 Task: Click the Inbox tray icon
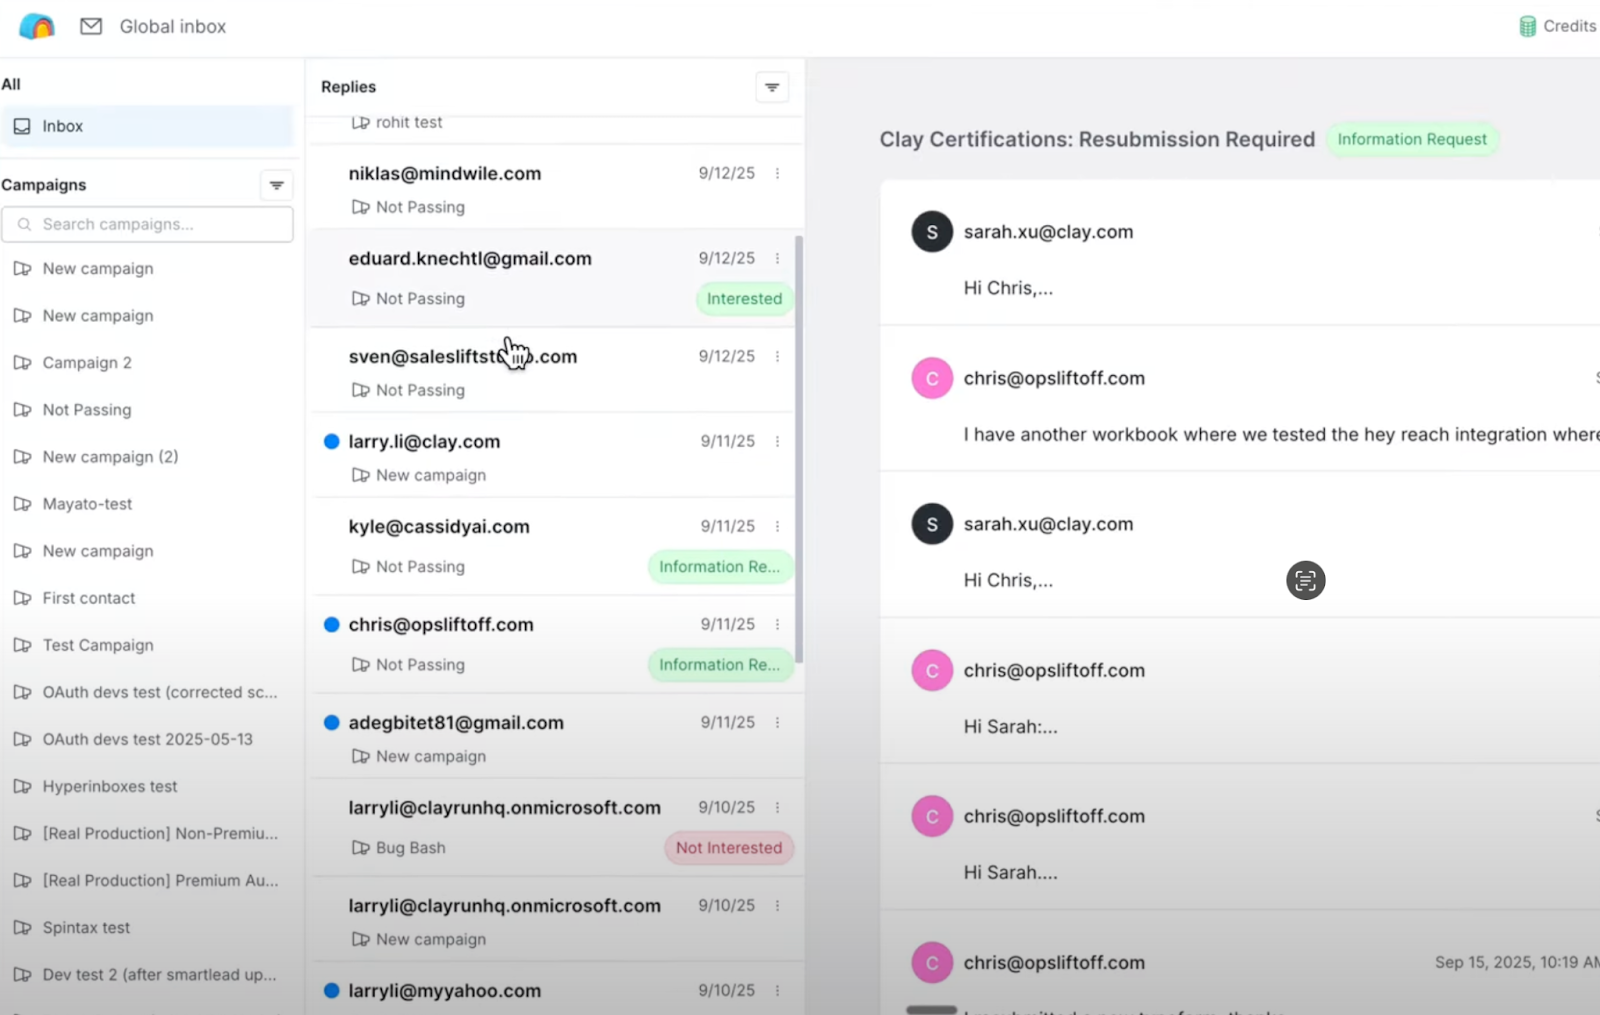22,126
